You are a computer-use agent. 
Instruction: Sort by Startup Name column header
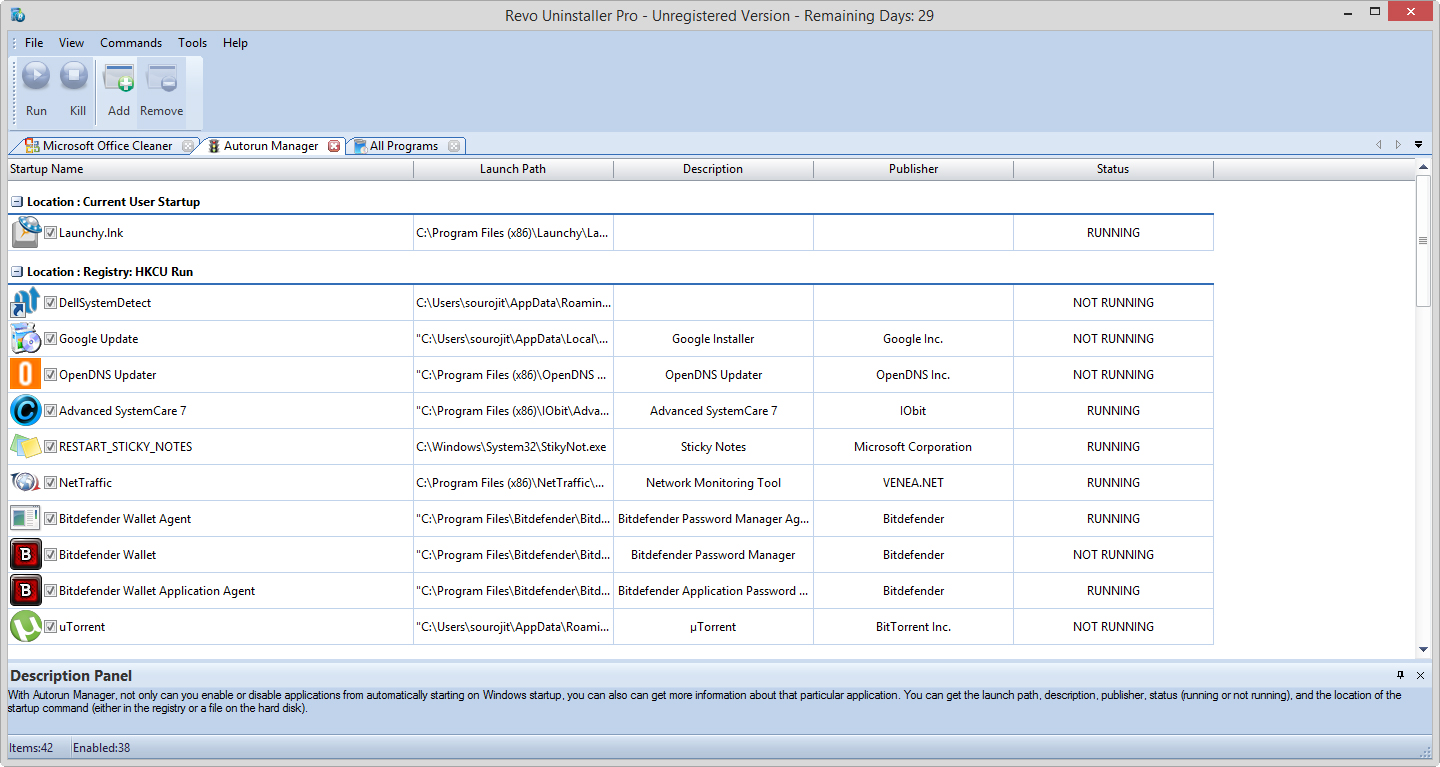point(211,169)
